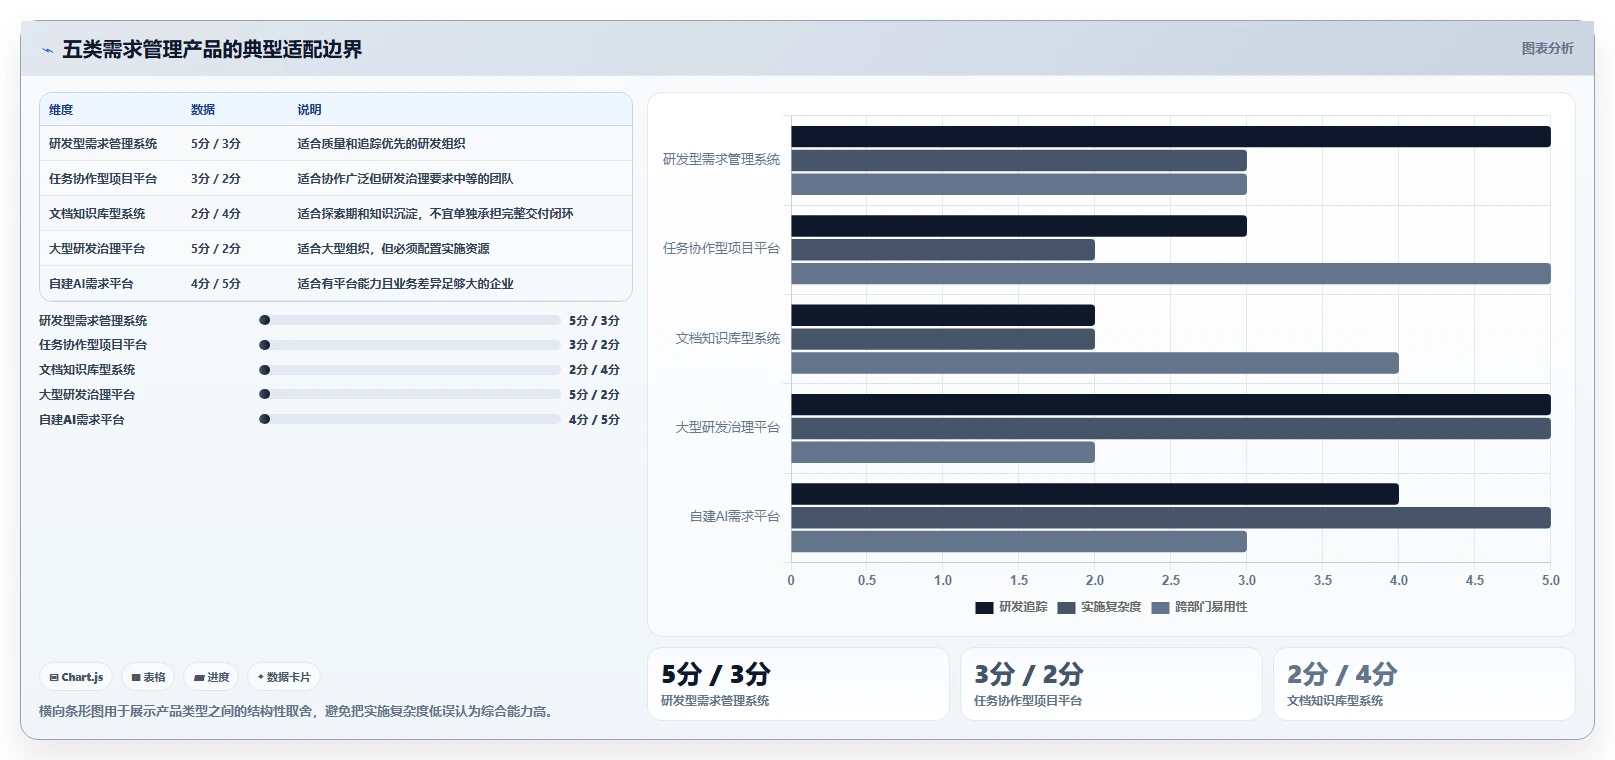Select the 任务协作型项目平台 table row name
The height and width of the screenshot is (760, 1615).
tap(103, 179)
